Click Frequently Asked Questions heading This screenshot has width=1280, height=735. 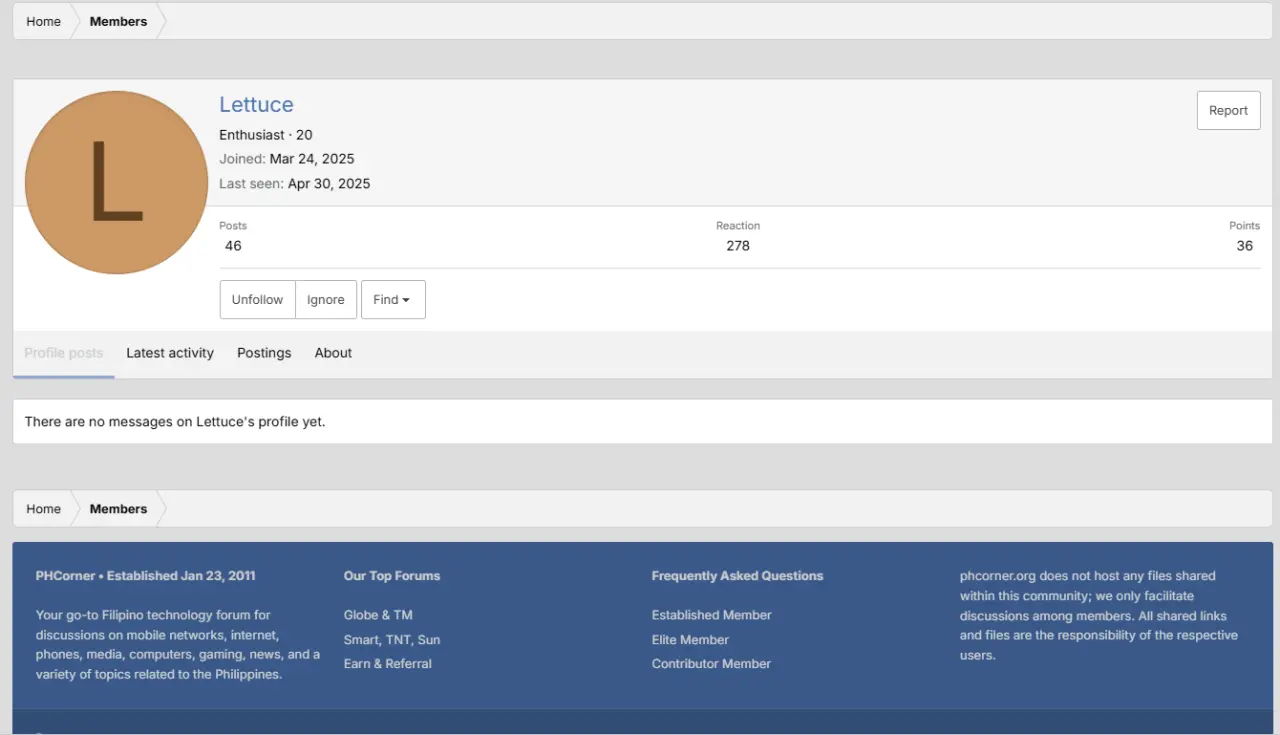point(738,576)
